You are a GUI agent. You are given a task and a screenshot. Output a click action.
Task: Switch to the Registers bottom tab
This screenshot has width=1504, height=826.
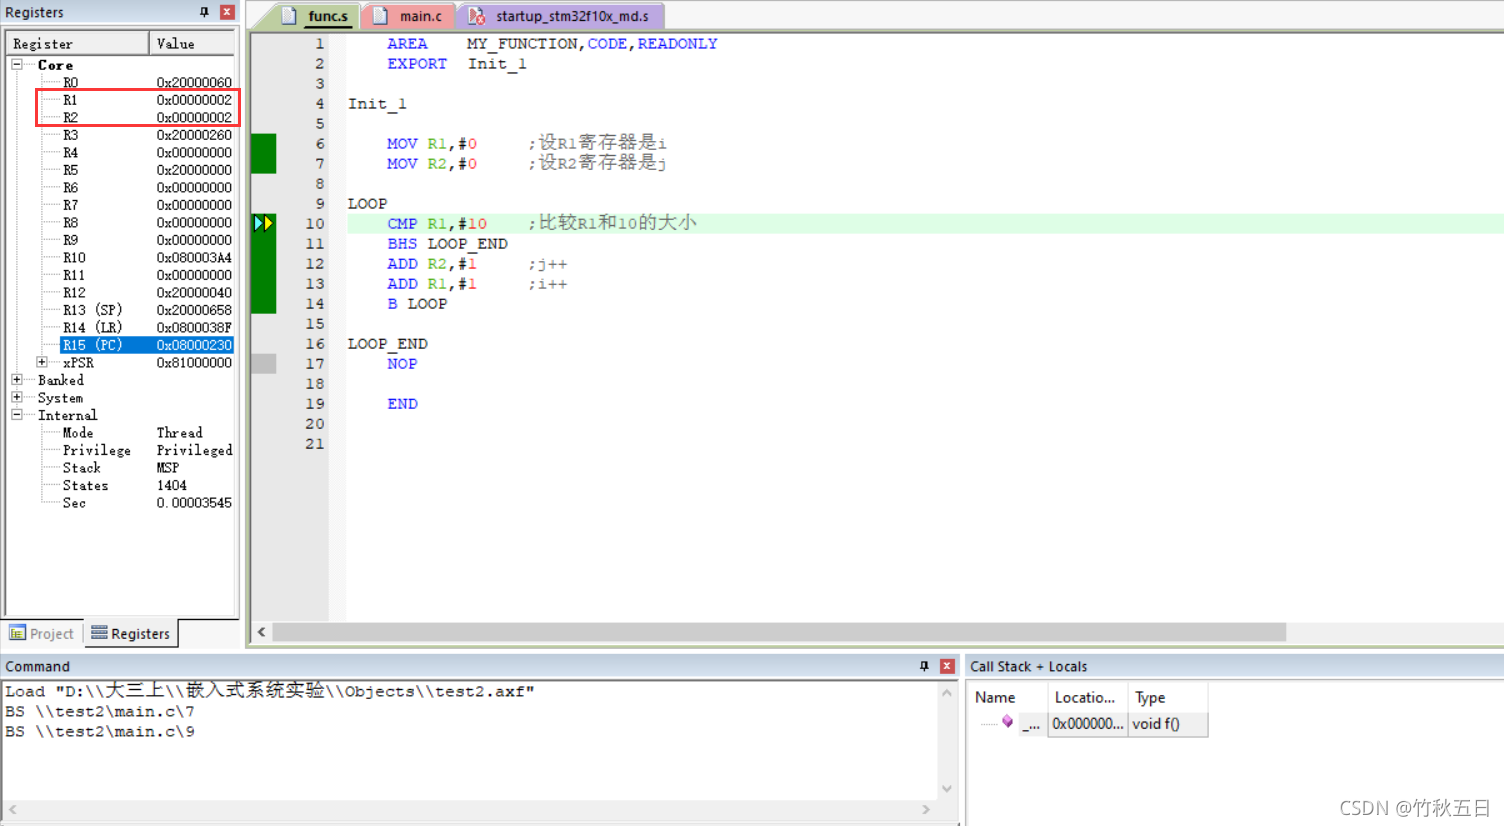(131, 633)
